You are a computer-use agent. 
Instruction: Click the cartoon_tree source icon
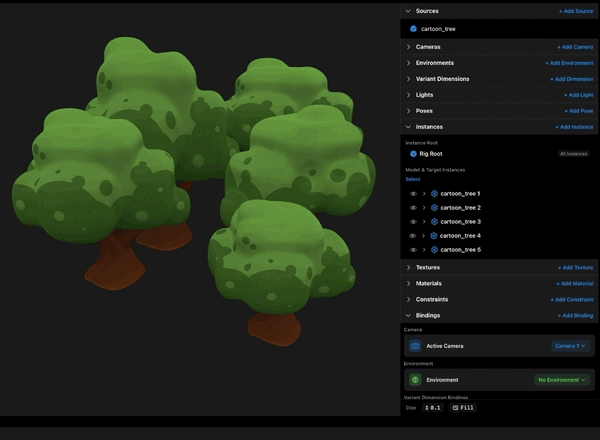[413, 29]
